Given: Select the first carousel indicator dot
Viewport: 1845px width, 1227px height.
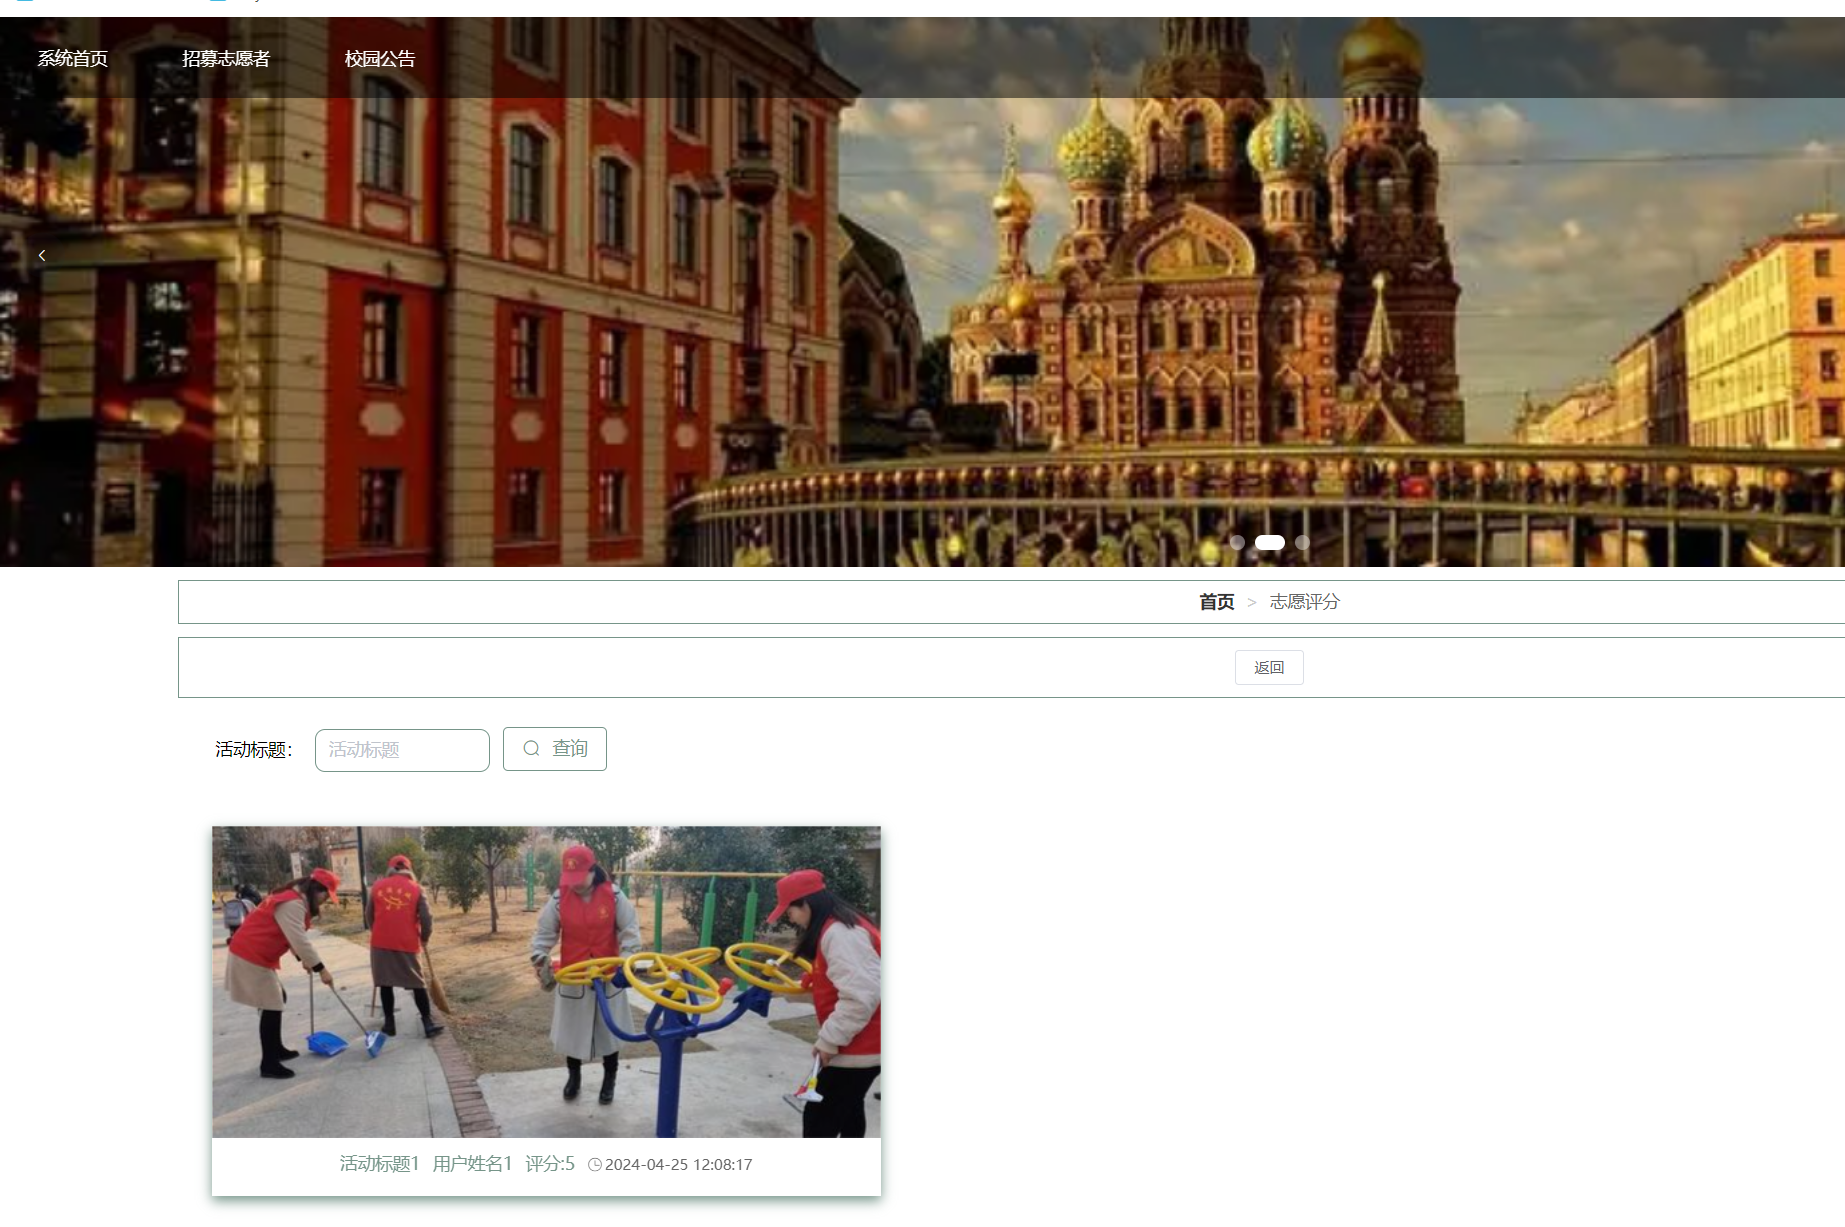Looking at the screenshot, I should click(x=1237, y=542).
